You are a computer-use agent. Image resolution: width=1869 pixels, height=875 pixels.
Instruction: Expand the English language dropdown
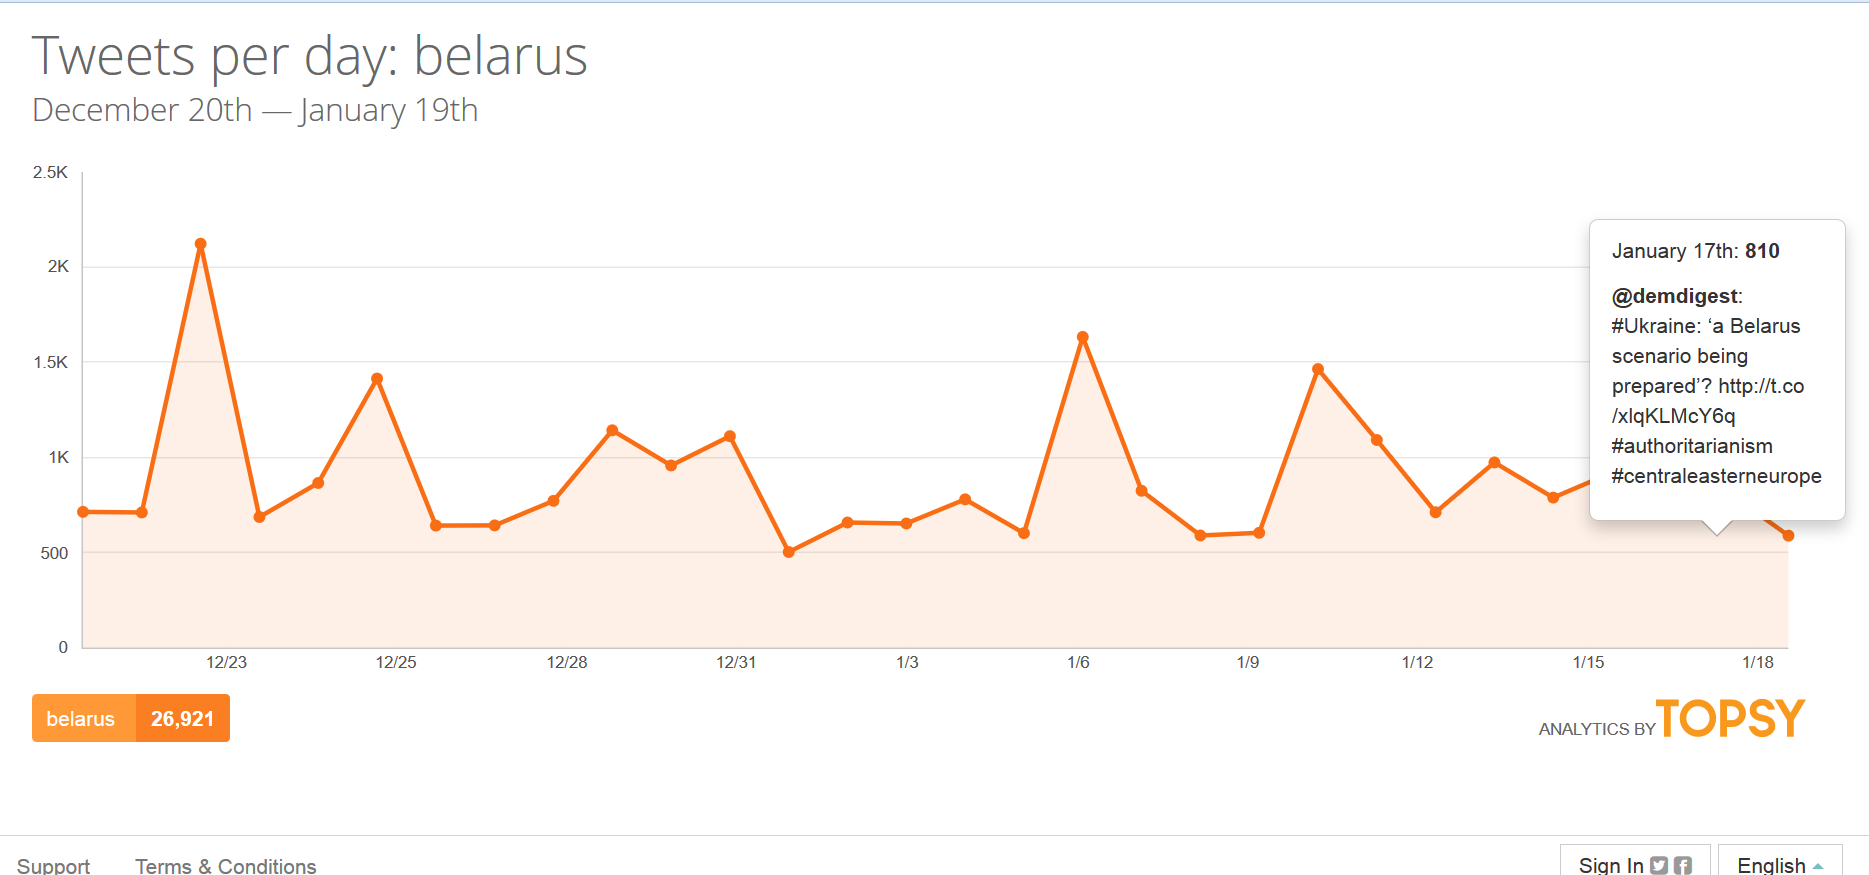(x=1771, y=865)
